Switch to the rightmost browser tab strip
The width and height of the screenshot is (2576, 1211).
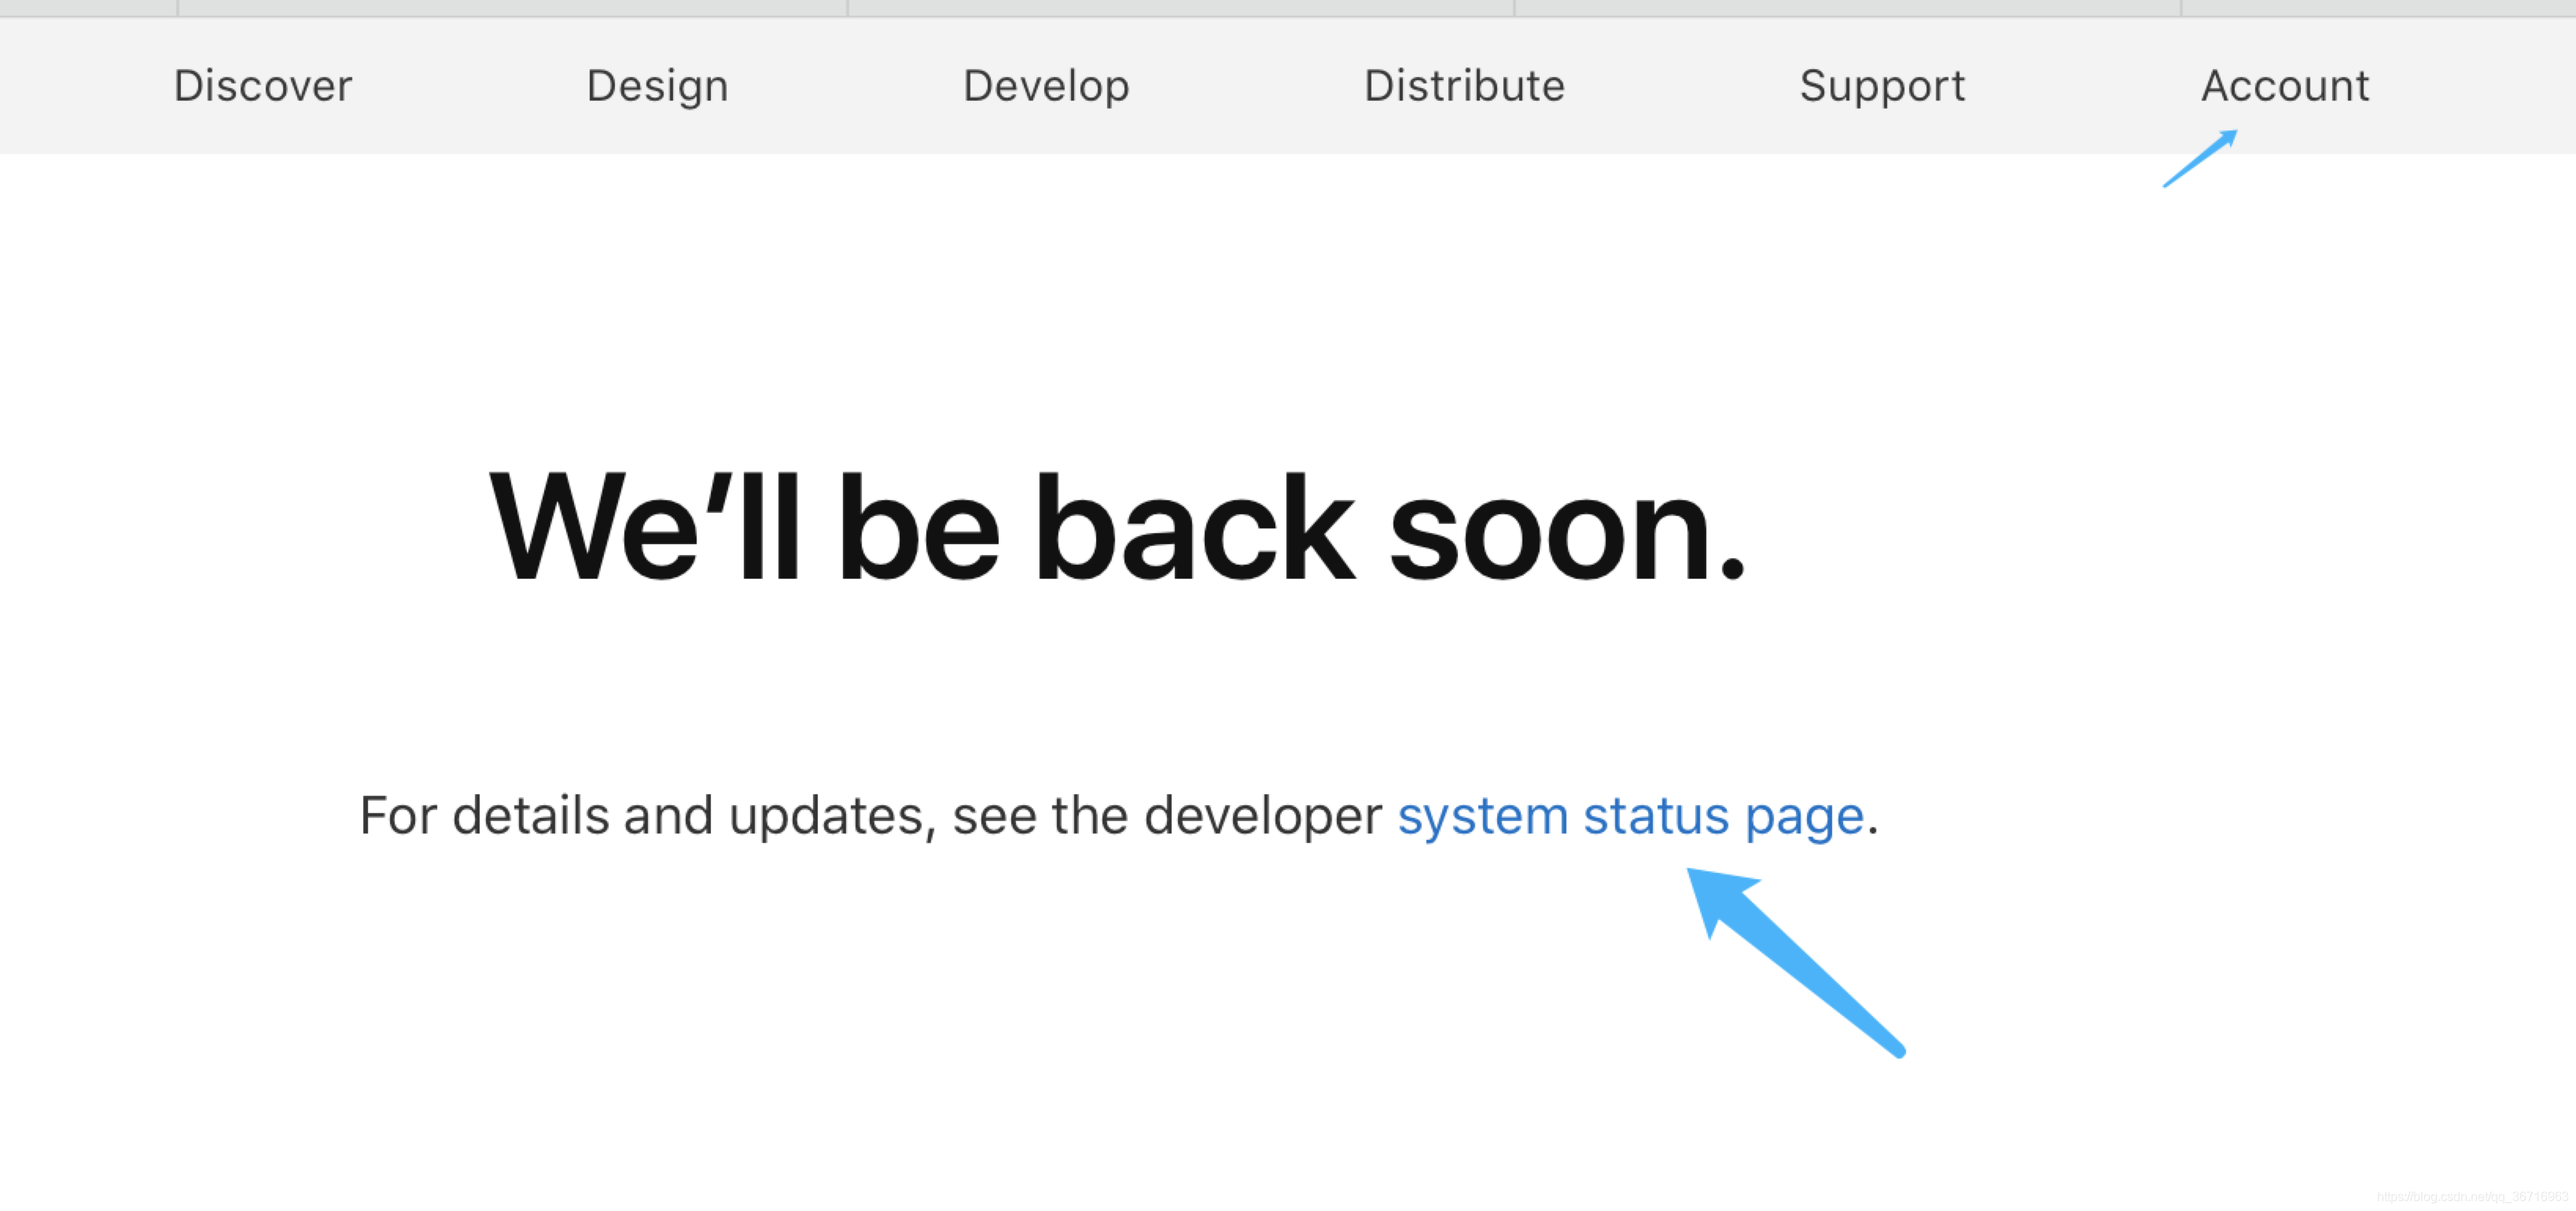pos(2378,7)
